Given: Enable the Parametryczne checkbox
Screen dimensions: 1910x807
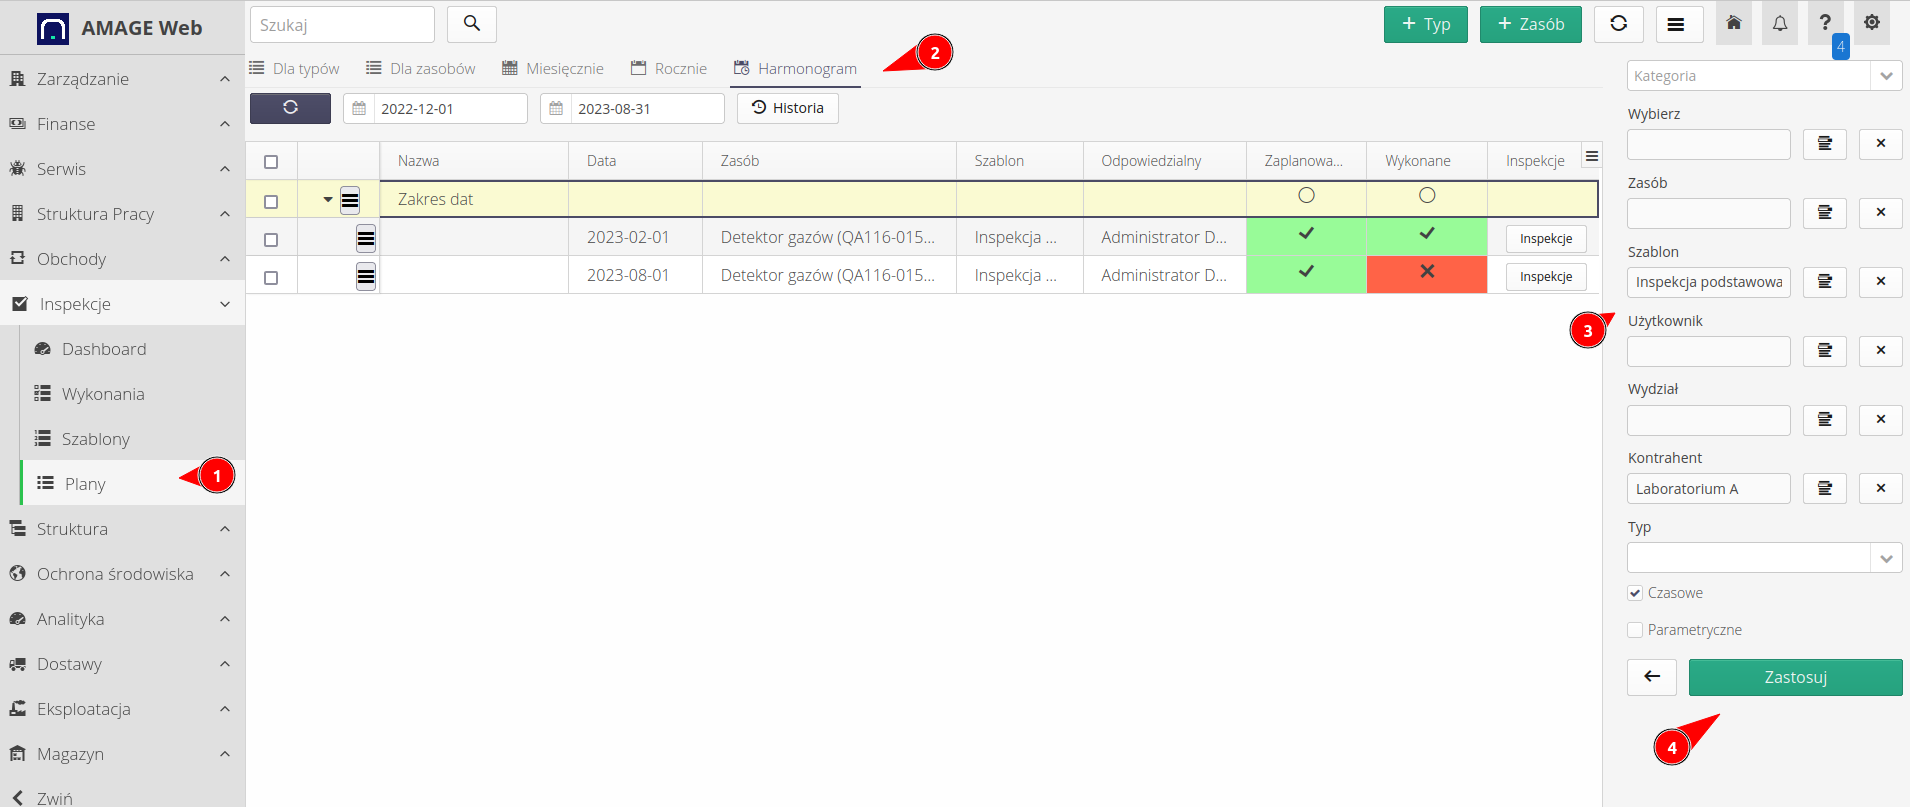Looking at the screenshot, I should 1635,630.
